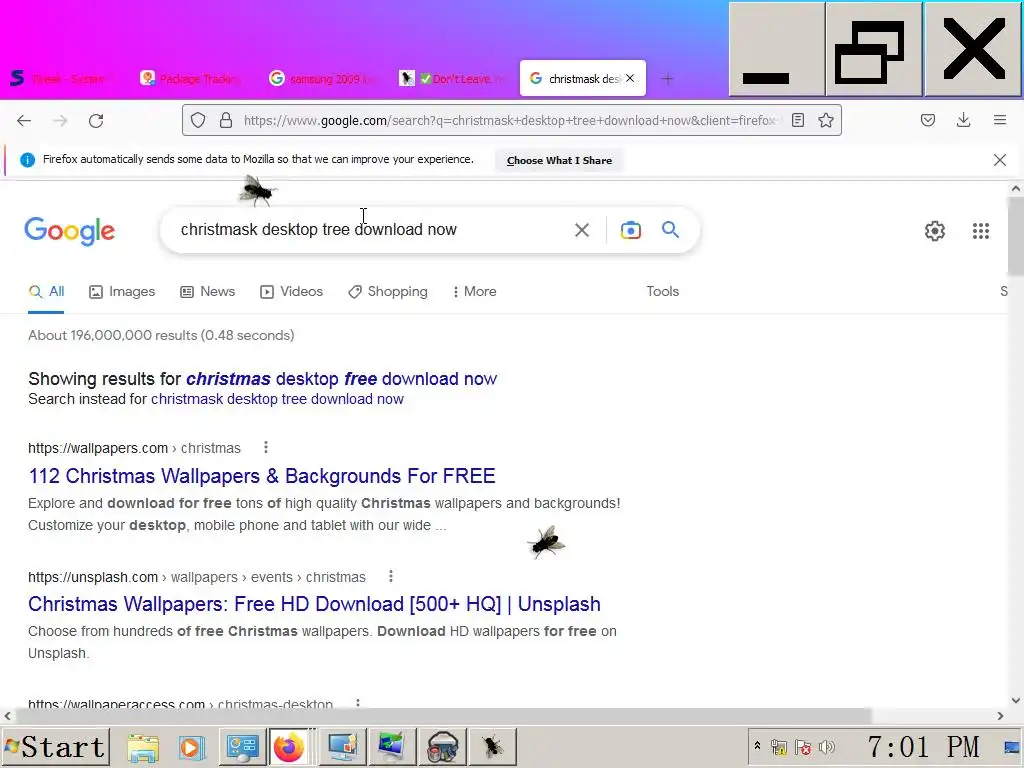The height and width of the screenshot is (768, 1024).
Task: Click horizontal scrollbar right arrow
Action: coord(1000,716)
